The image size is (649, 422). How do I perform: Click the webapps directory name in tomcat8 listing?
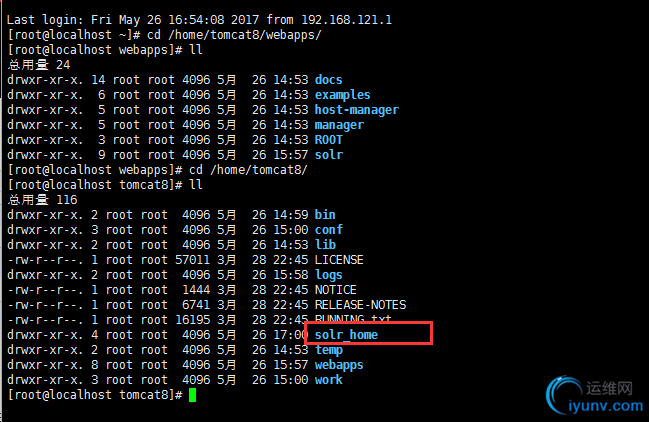pyautogui.click(x=339, y=365)
